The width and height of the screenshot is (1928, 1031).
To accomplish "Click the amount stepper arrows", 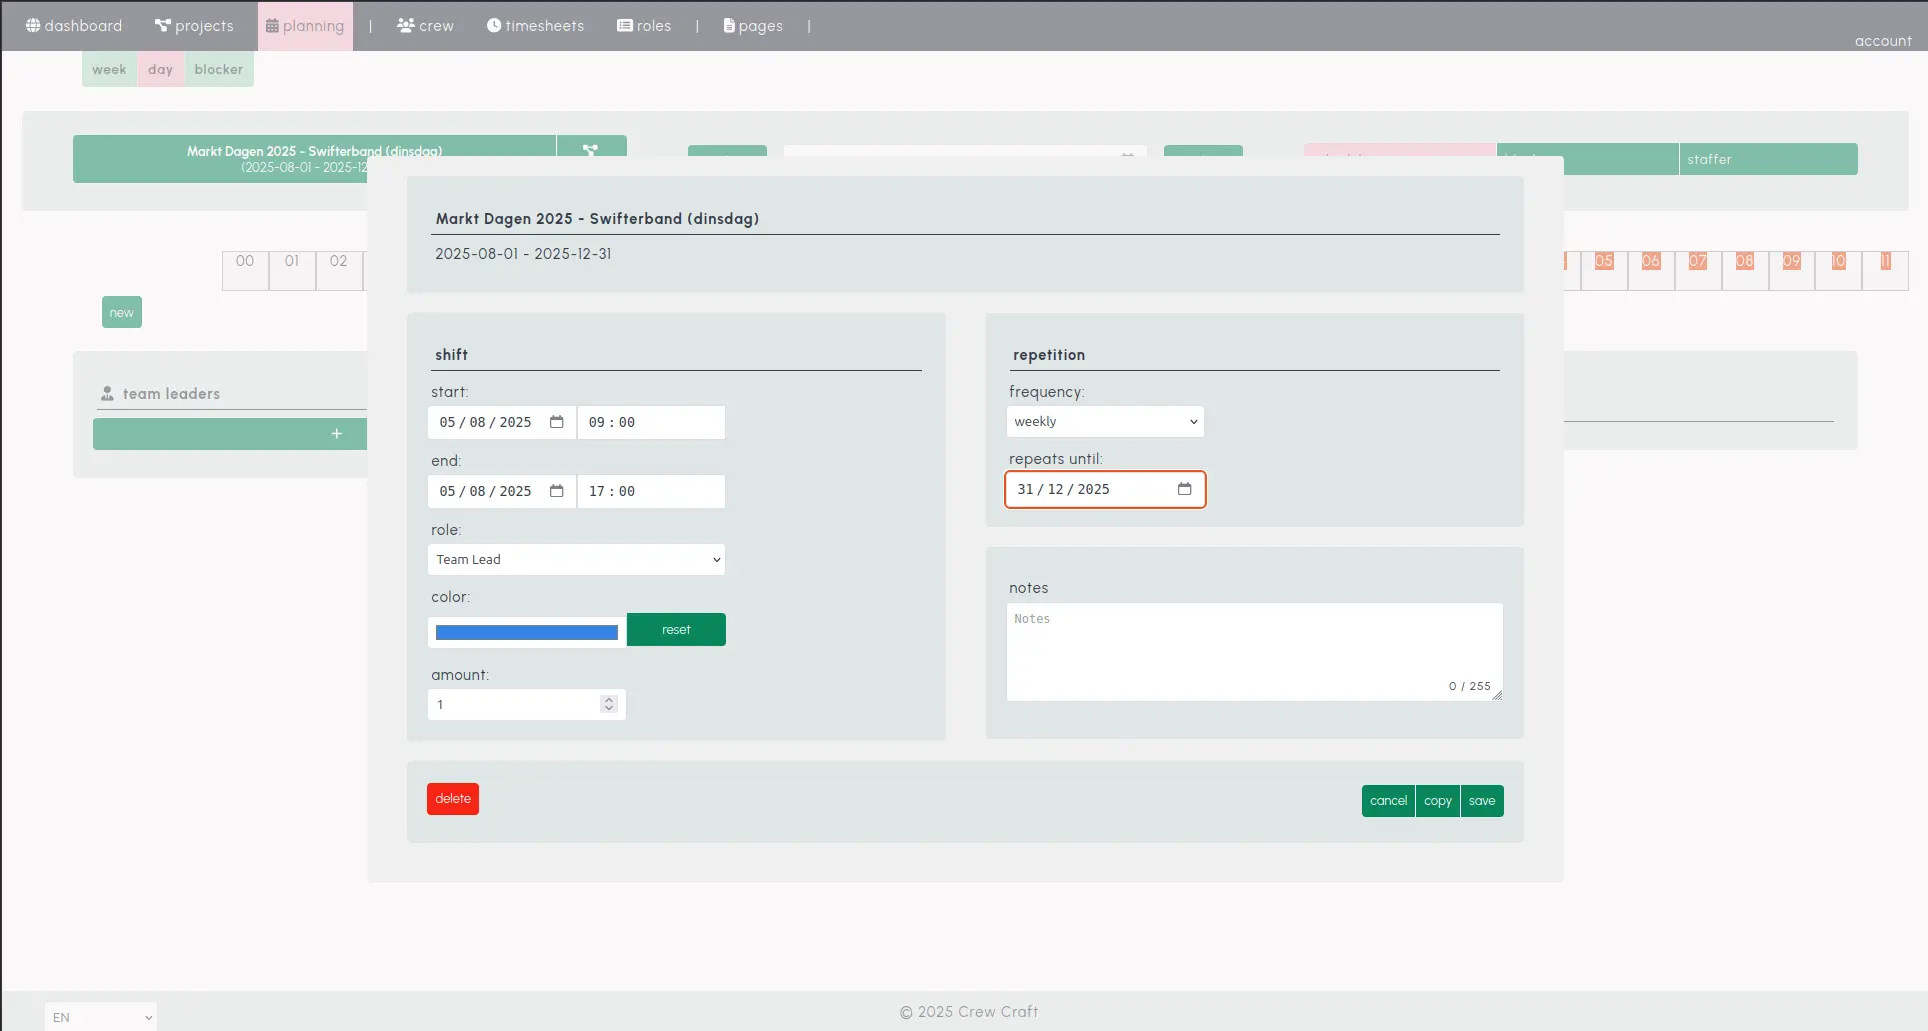I will [x=608, y=704].
